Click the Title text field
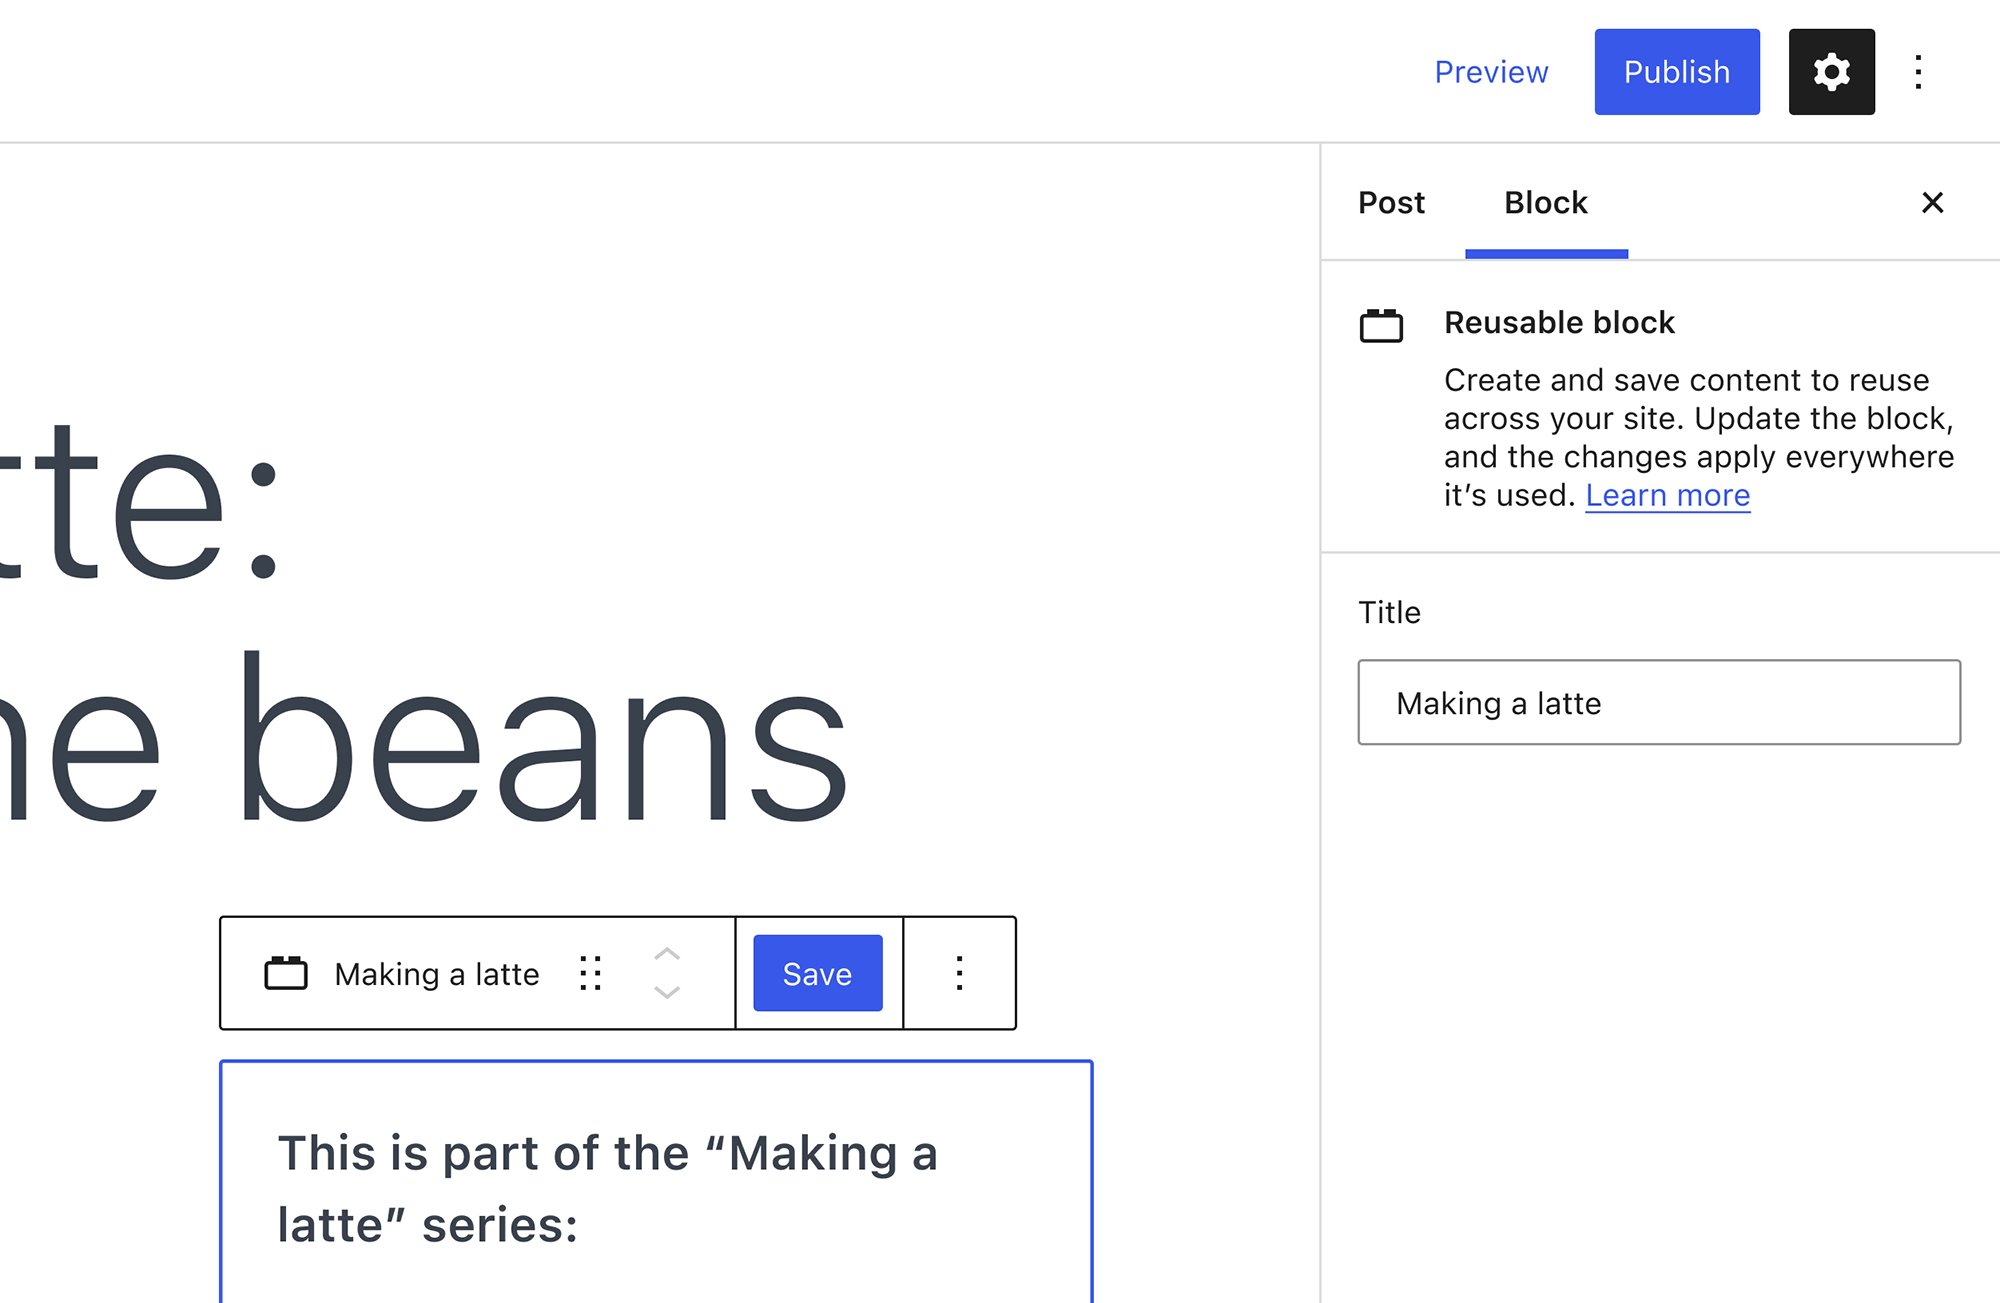The height and width of the screenshot is (1303, 2000). 1657,703
